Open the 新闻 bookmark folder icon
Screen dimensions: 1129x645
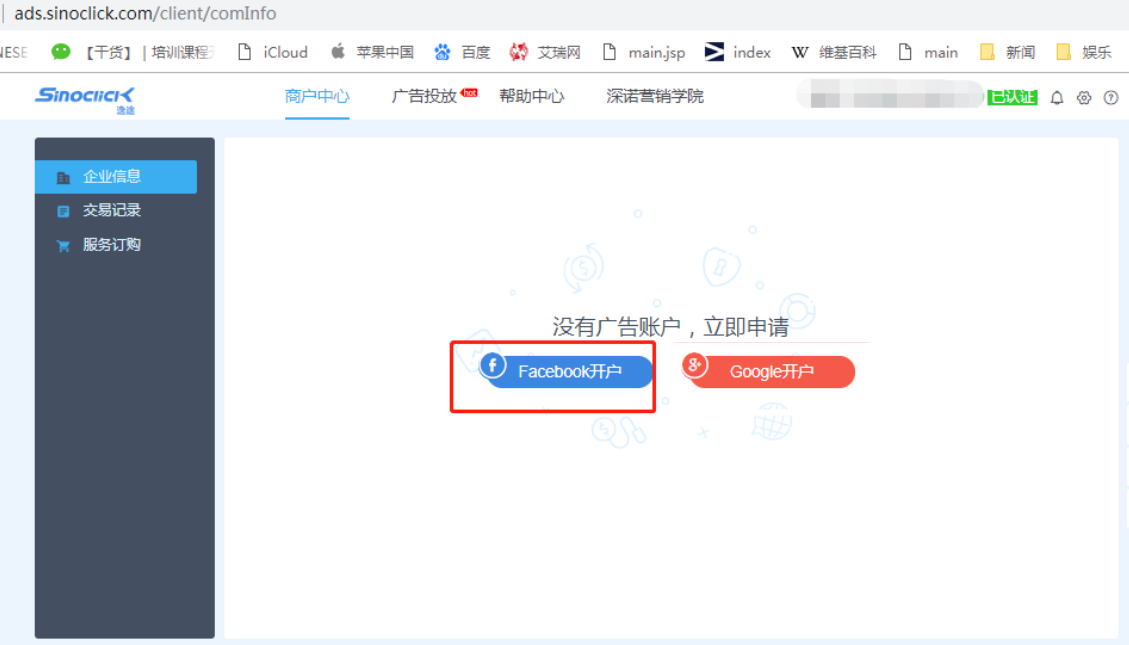[x=987, y=52]
